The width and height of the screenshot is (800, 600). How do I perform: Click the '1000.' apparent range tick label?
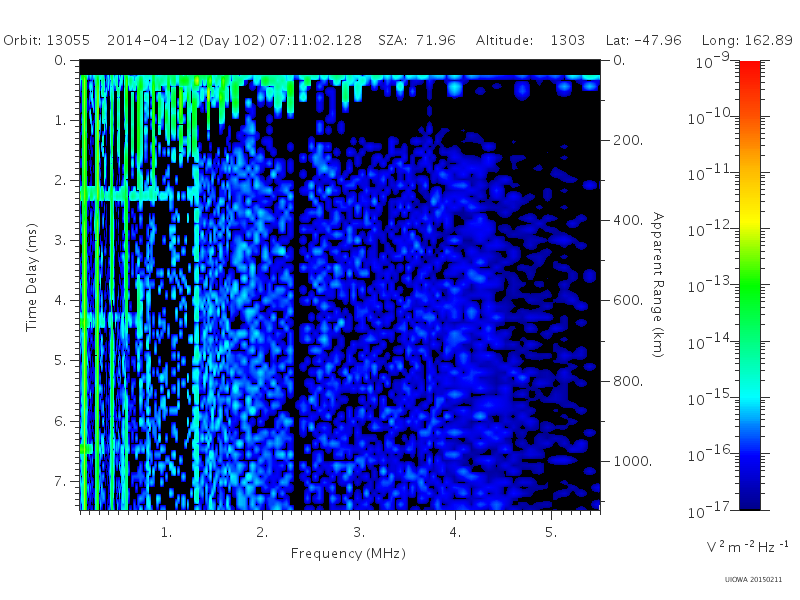633,461
